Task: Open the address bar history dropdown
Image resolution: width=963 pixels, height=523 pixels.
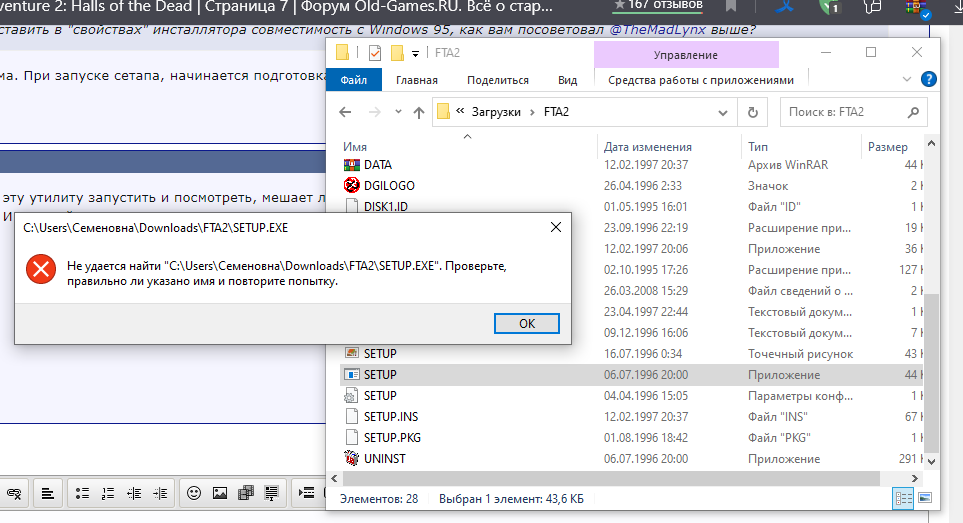Action: pos(723,112)
